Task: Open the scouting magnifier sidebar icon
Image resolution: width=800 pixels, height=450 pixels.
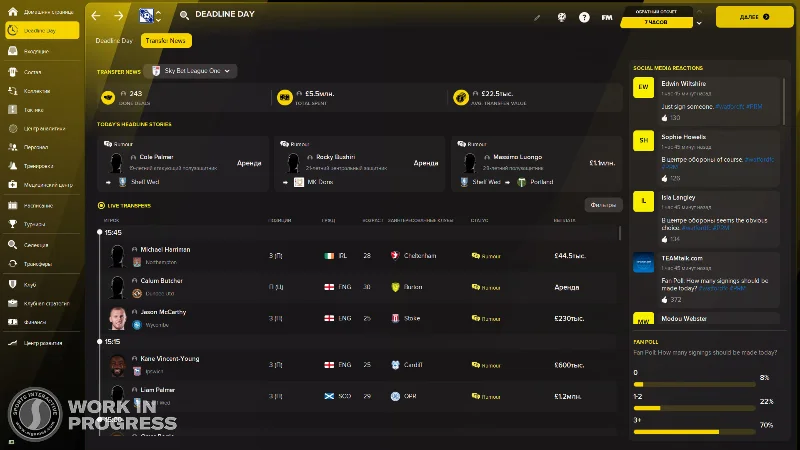Action: pos(13,245)
